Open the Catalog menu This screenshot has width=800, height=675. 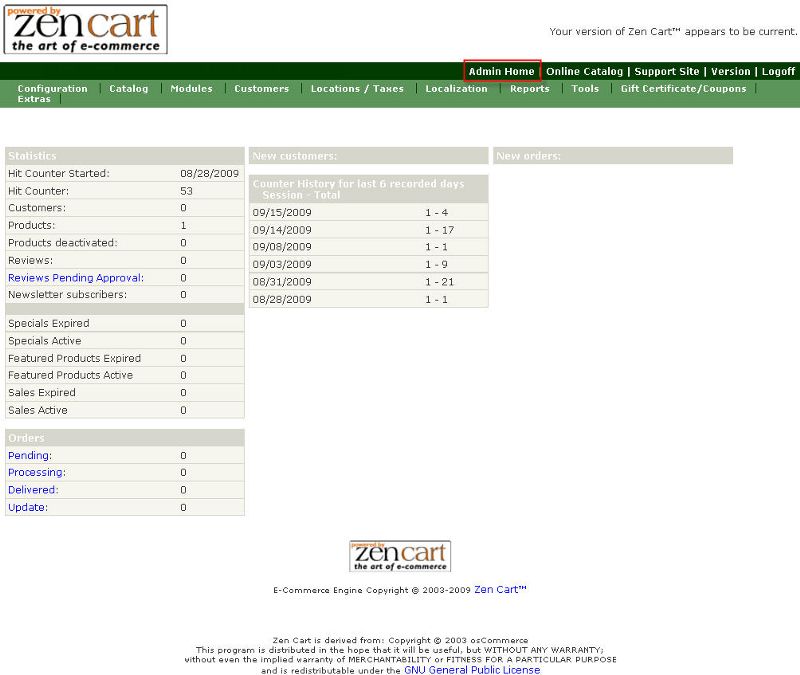click(x=128, y=89)
